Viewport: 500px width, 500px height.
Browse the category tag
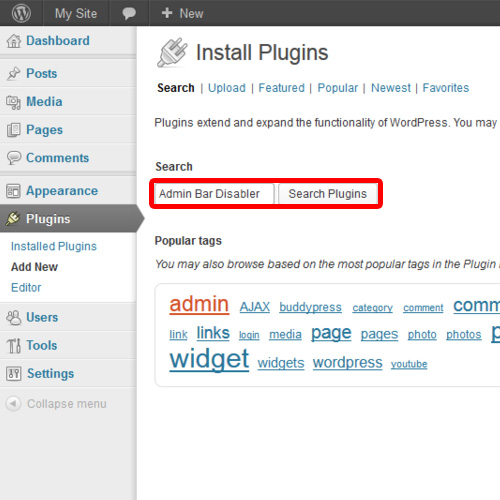tap(373, 308)
